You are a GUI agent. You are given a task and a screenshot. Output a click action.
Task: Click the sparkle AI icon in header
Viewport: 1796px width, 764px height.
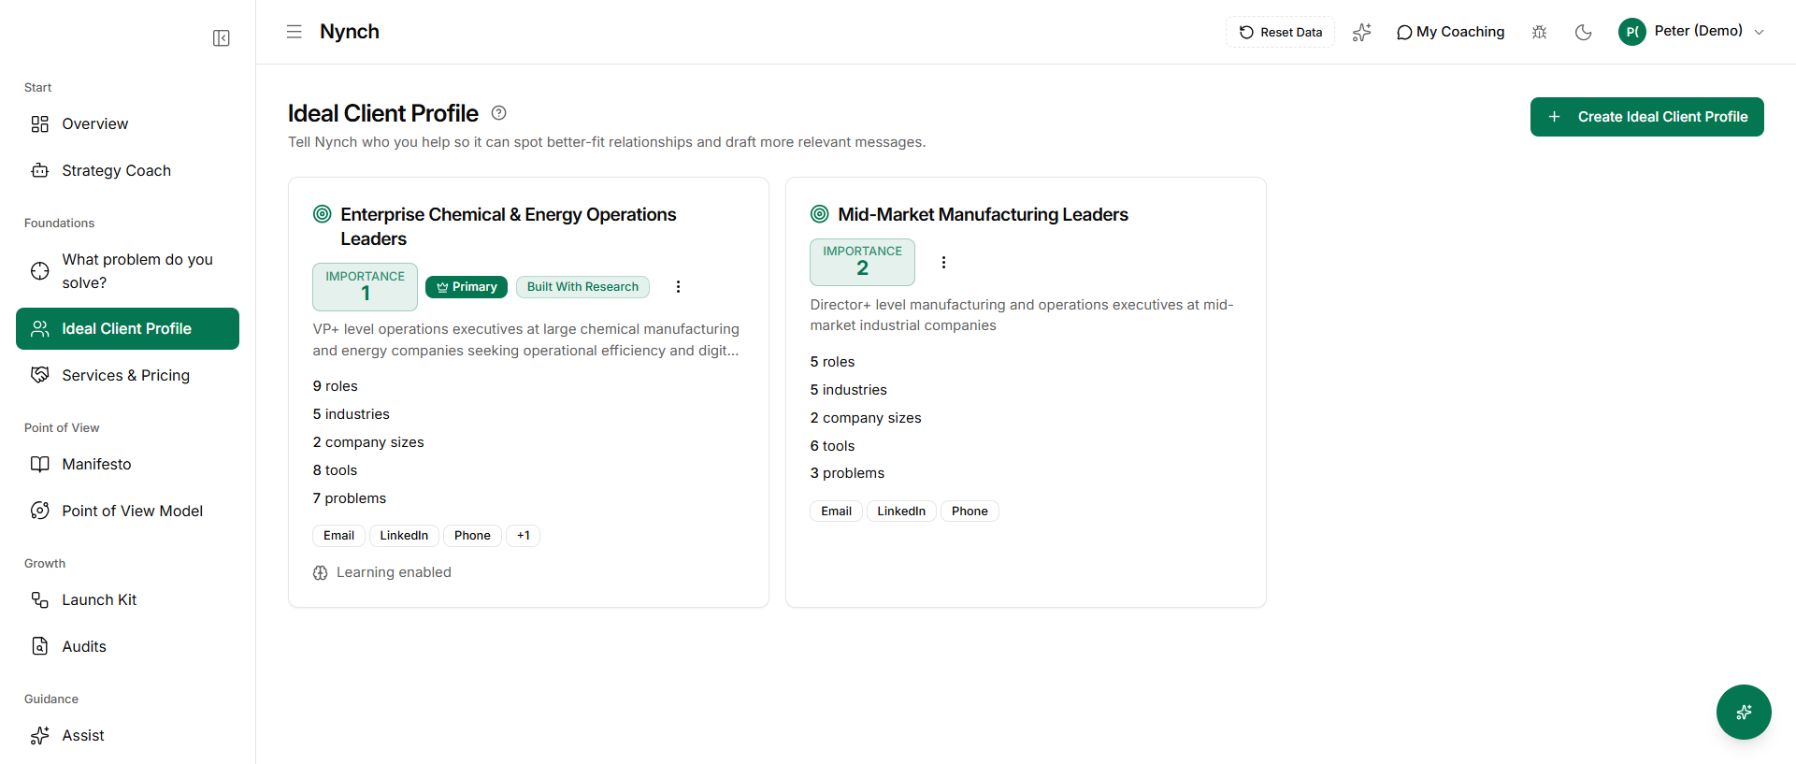click(1361, 32)
